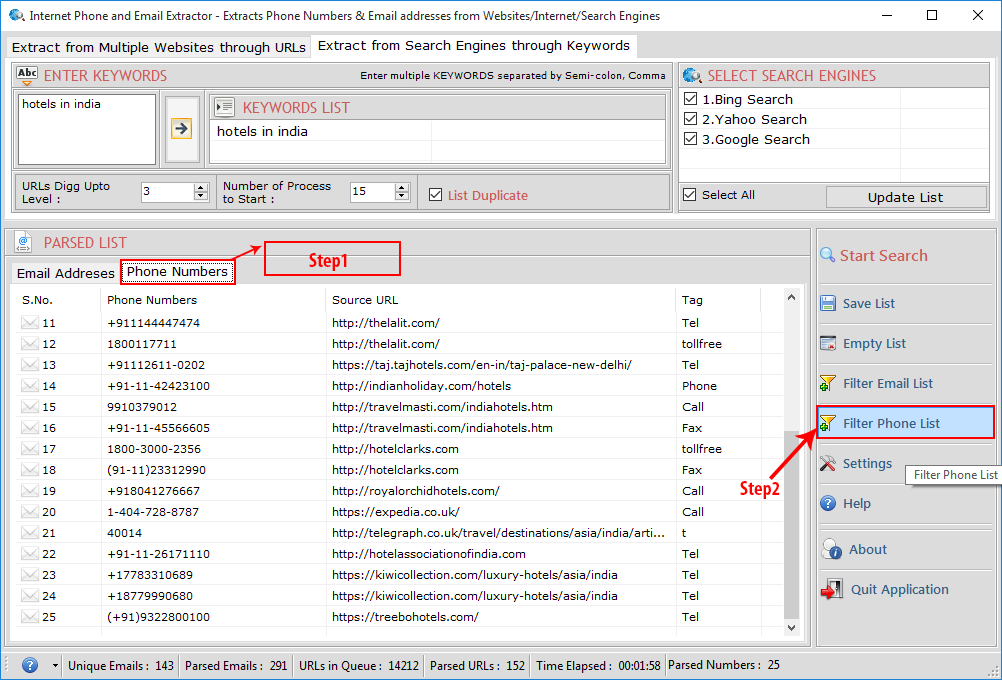Select phone number +911144447474
This screenshot has width=1002, height=680.
(153, 323)
